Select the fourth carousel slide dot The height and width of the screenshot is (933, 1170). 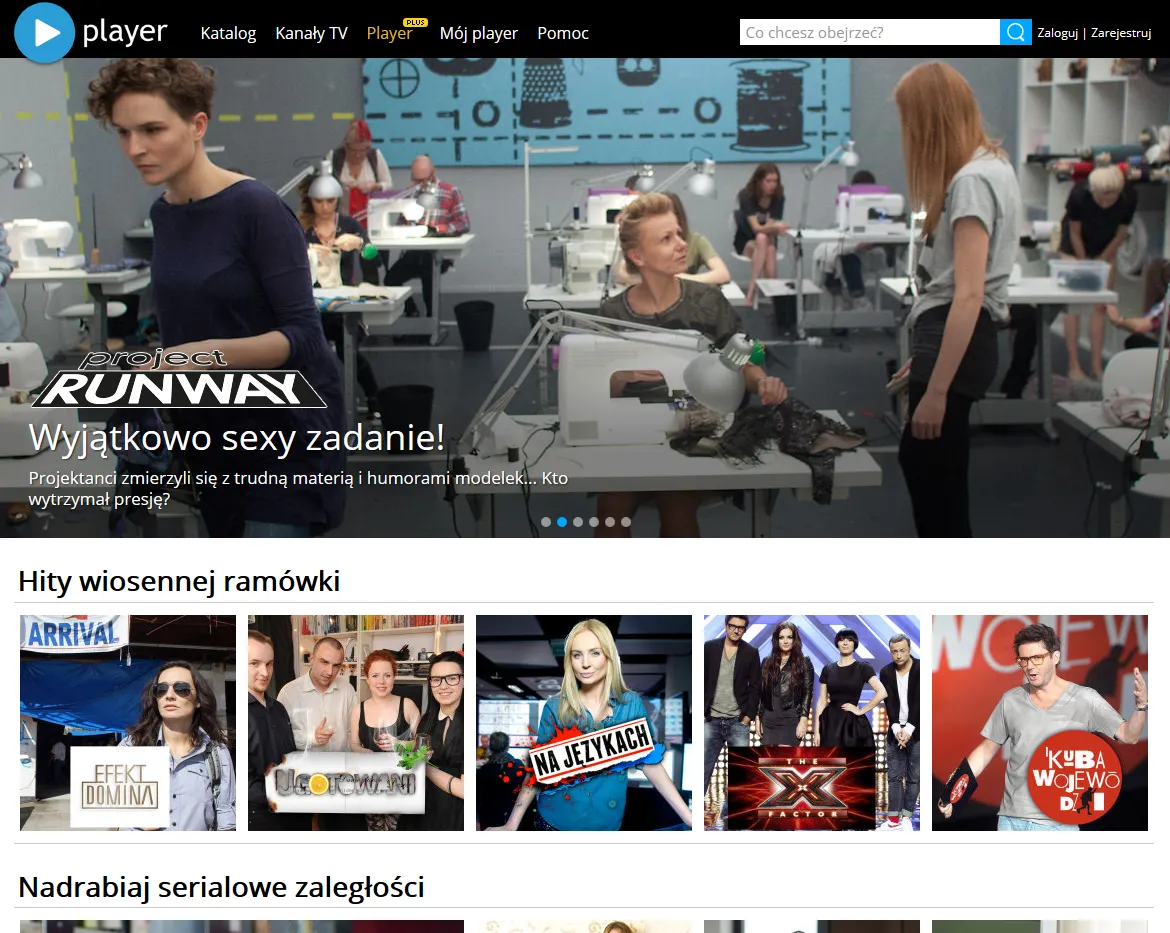(594, 522)
